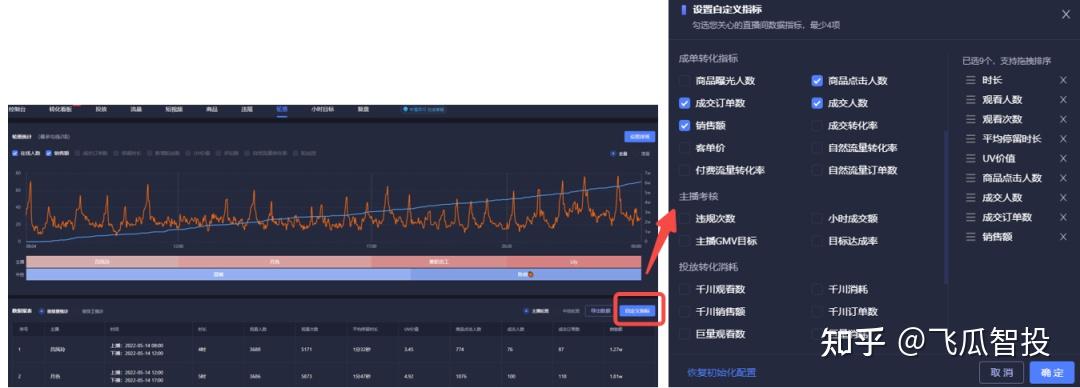The width and height of the screenshot is (1080, 388).
Task: Click the drag handle beside UV价值
Action: click(x=970, y=159)
